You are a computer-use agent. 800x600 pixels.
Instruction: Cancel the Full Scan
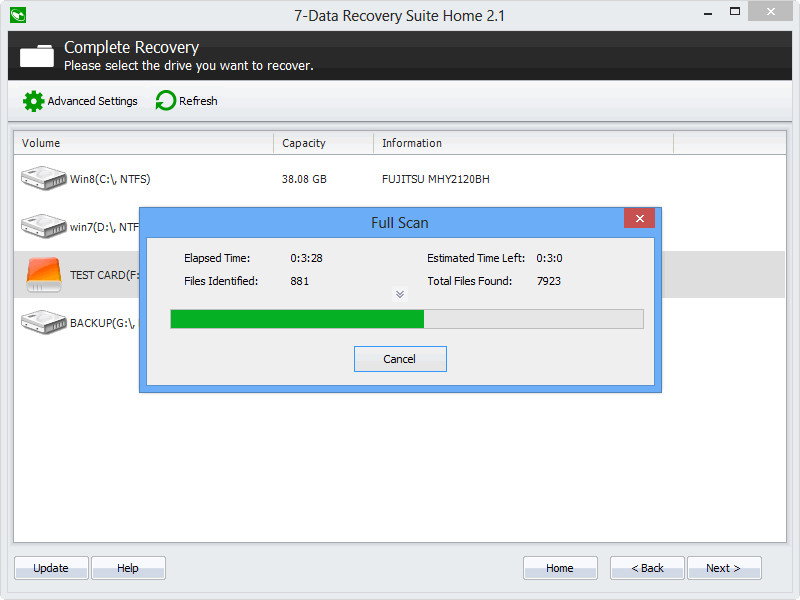pos(400,359)
